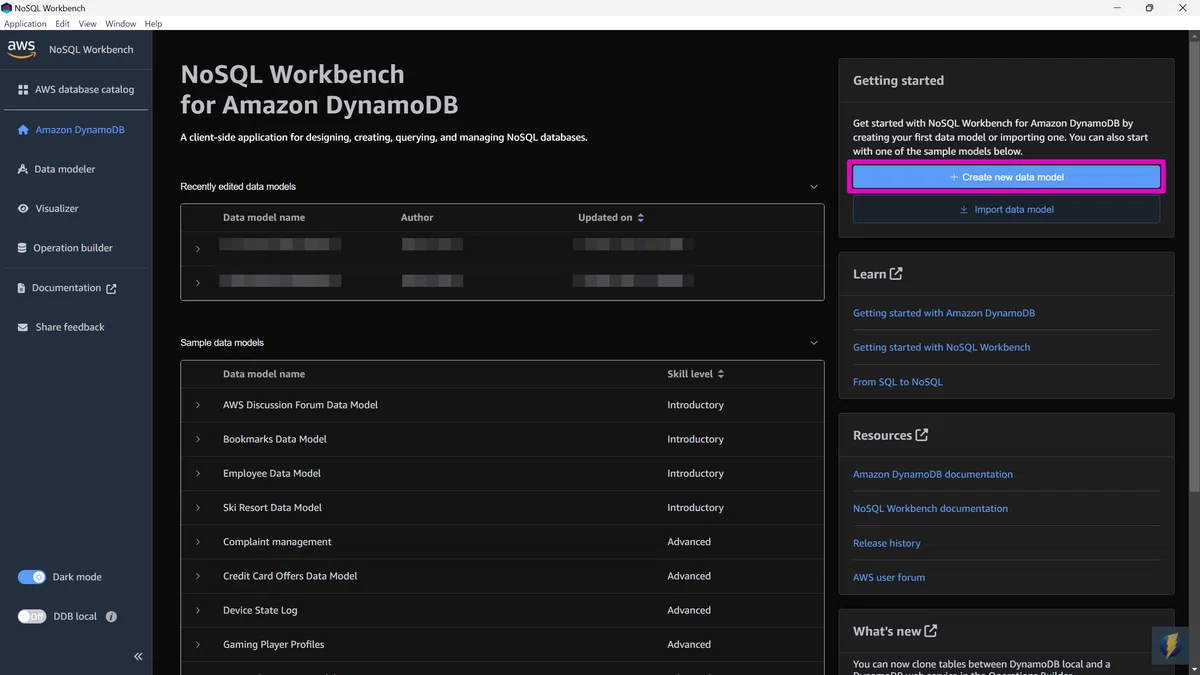
Task: Enable the DDB local switch
Action: 32,617
